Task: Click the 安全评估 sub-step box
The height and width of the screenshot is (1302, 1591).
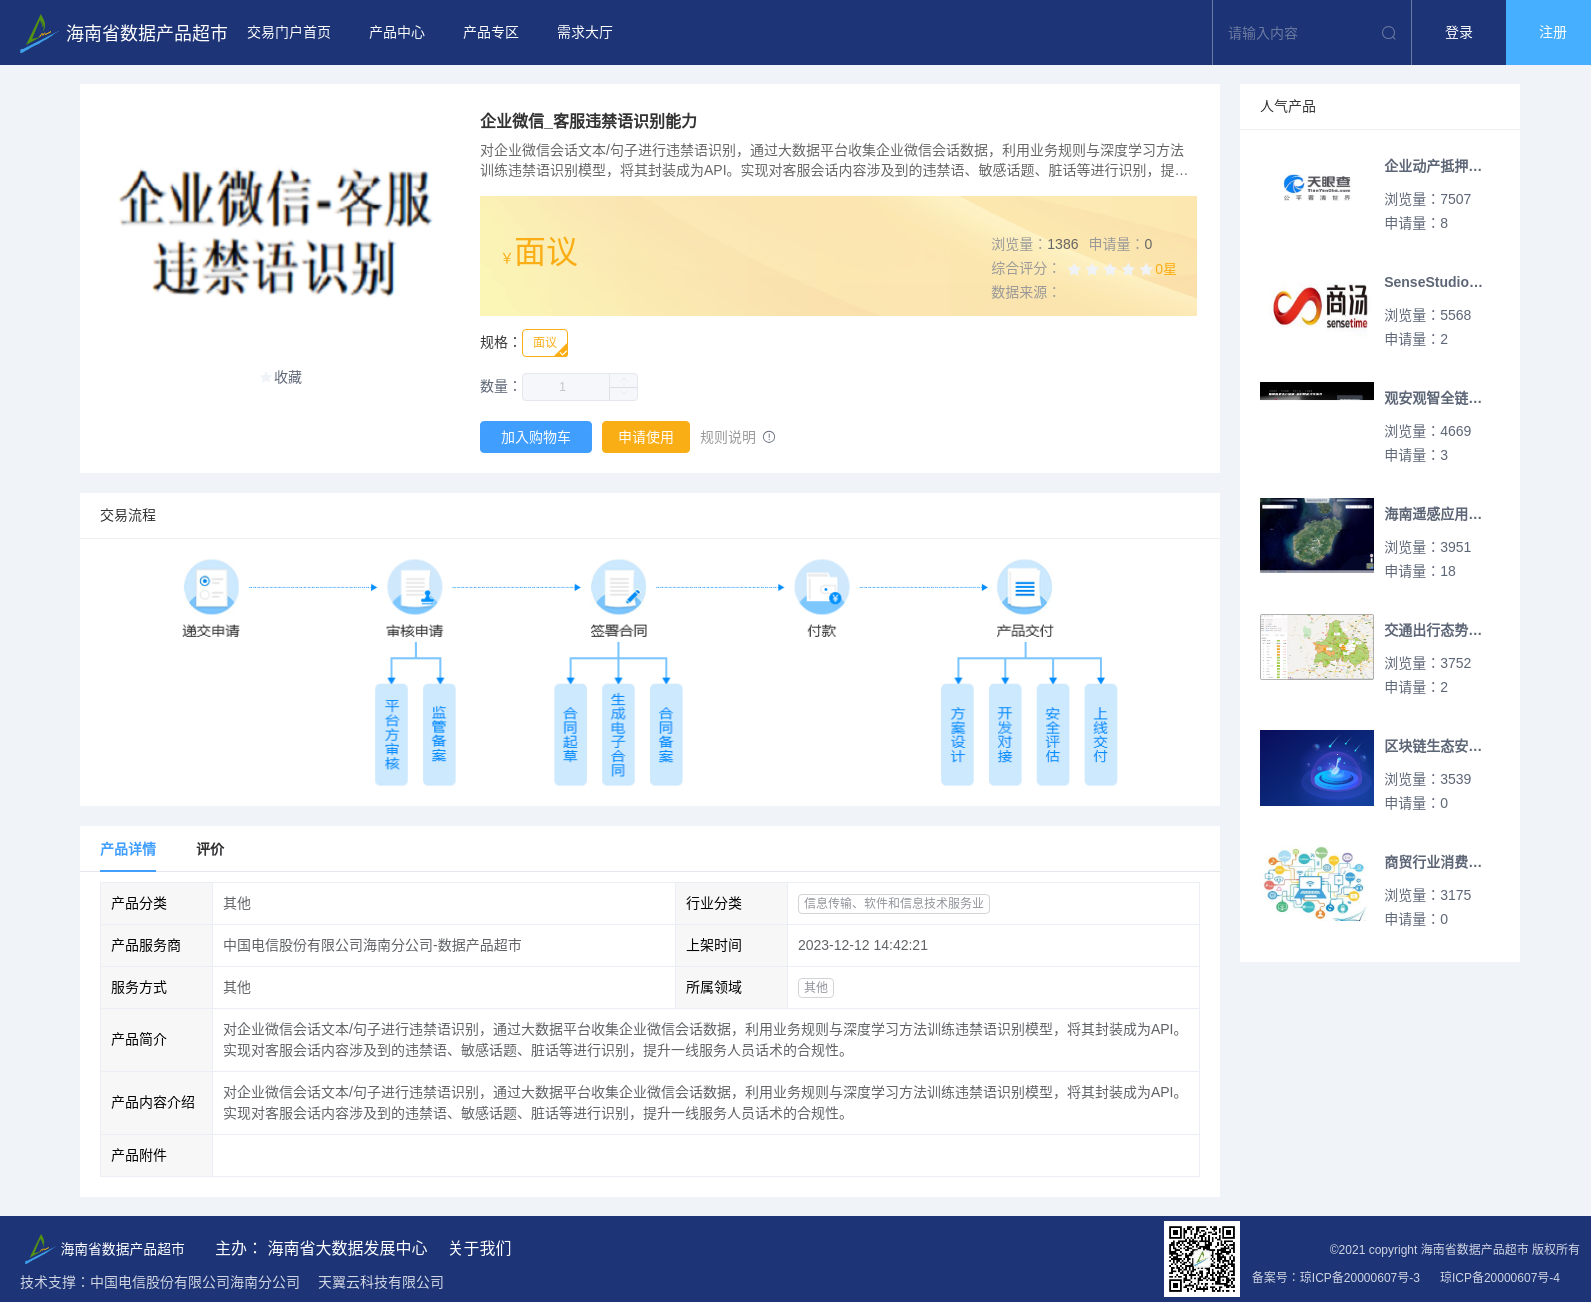Action: coord(1053,734)
